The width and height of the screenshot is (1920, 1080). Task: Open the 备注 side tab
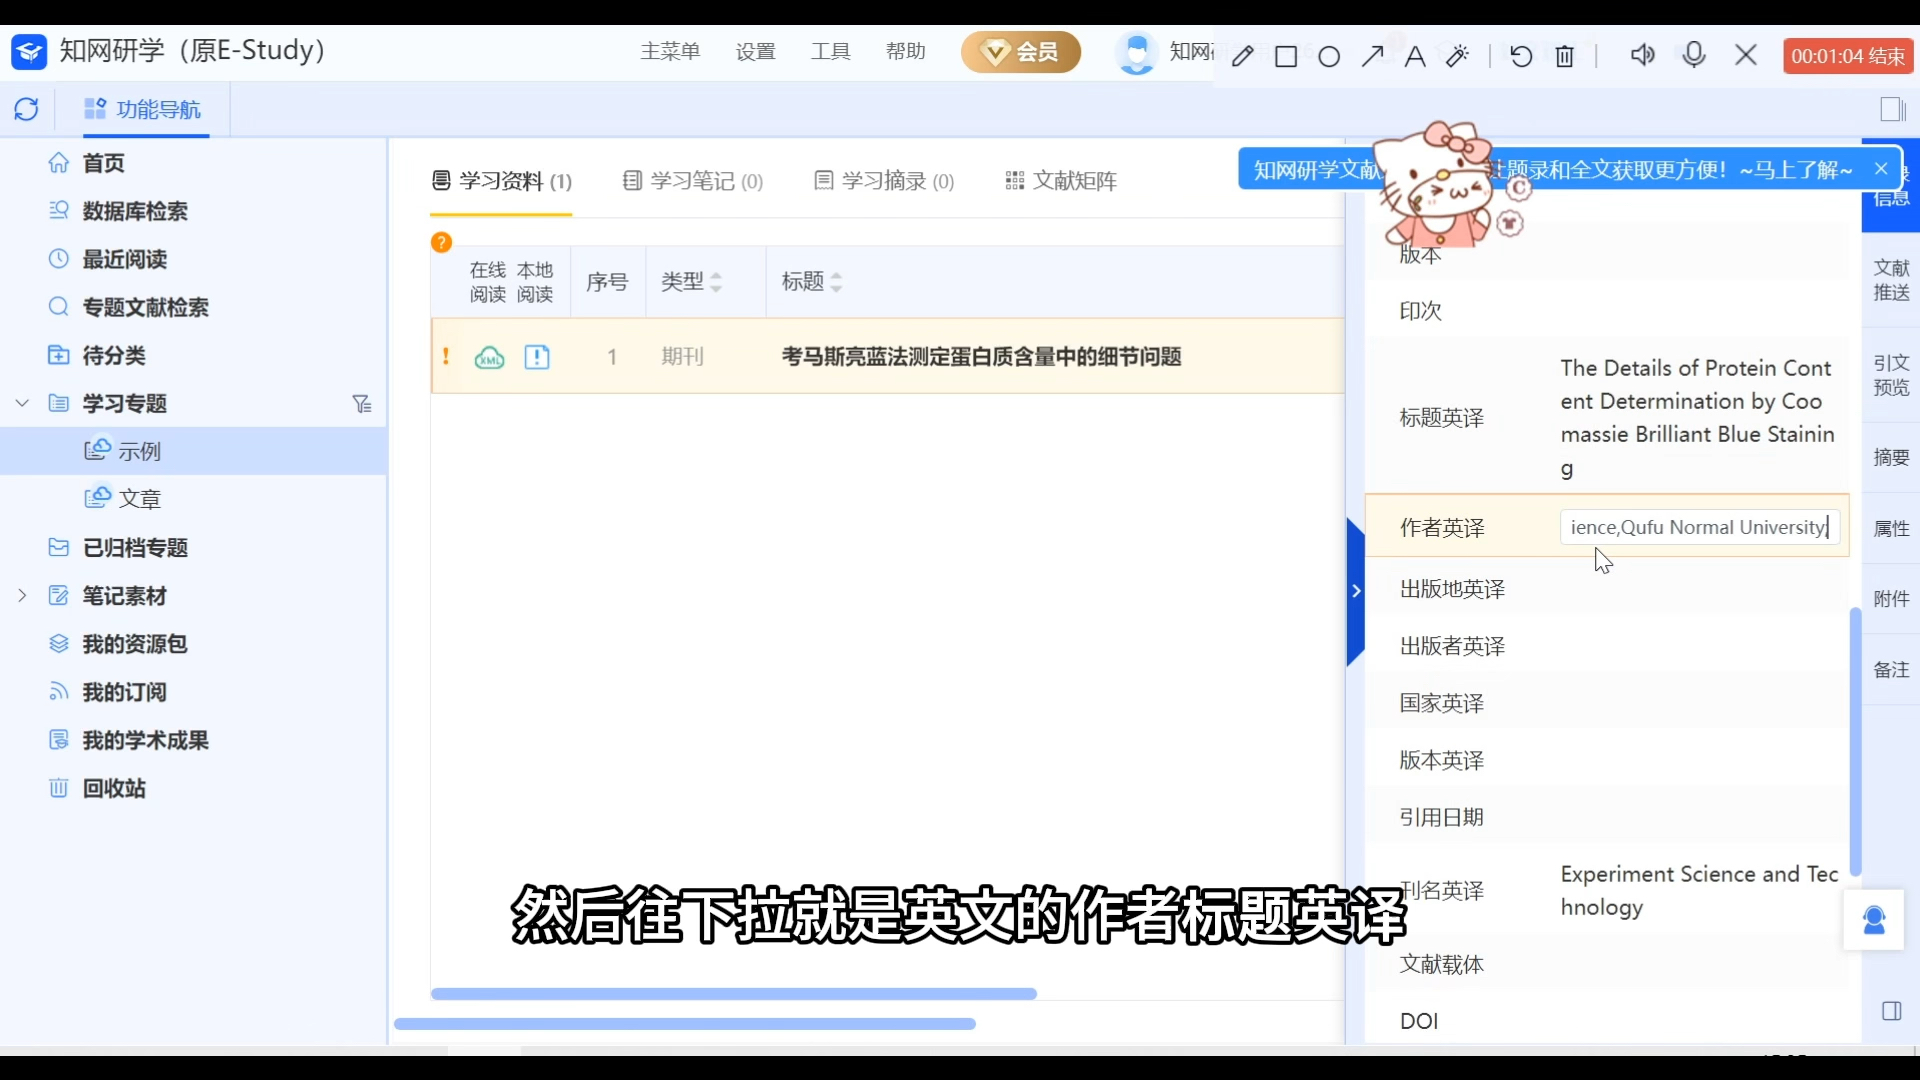1891,670
